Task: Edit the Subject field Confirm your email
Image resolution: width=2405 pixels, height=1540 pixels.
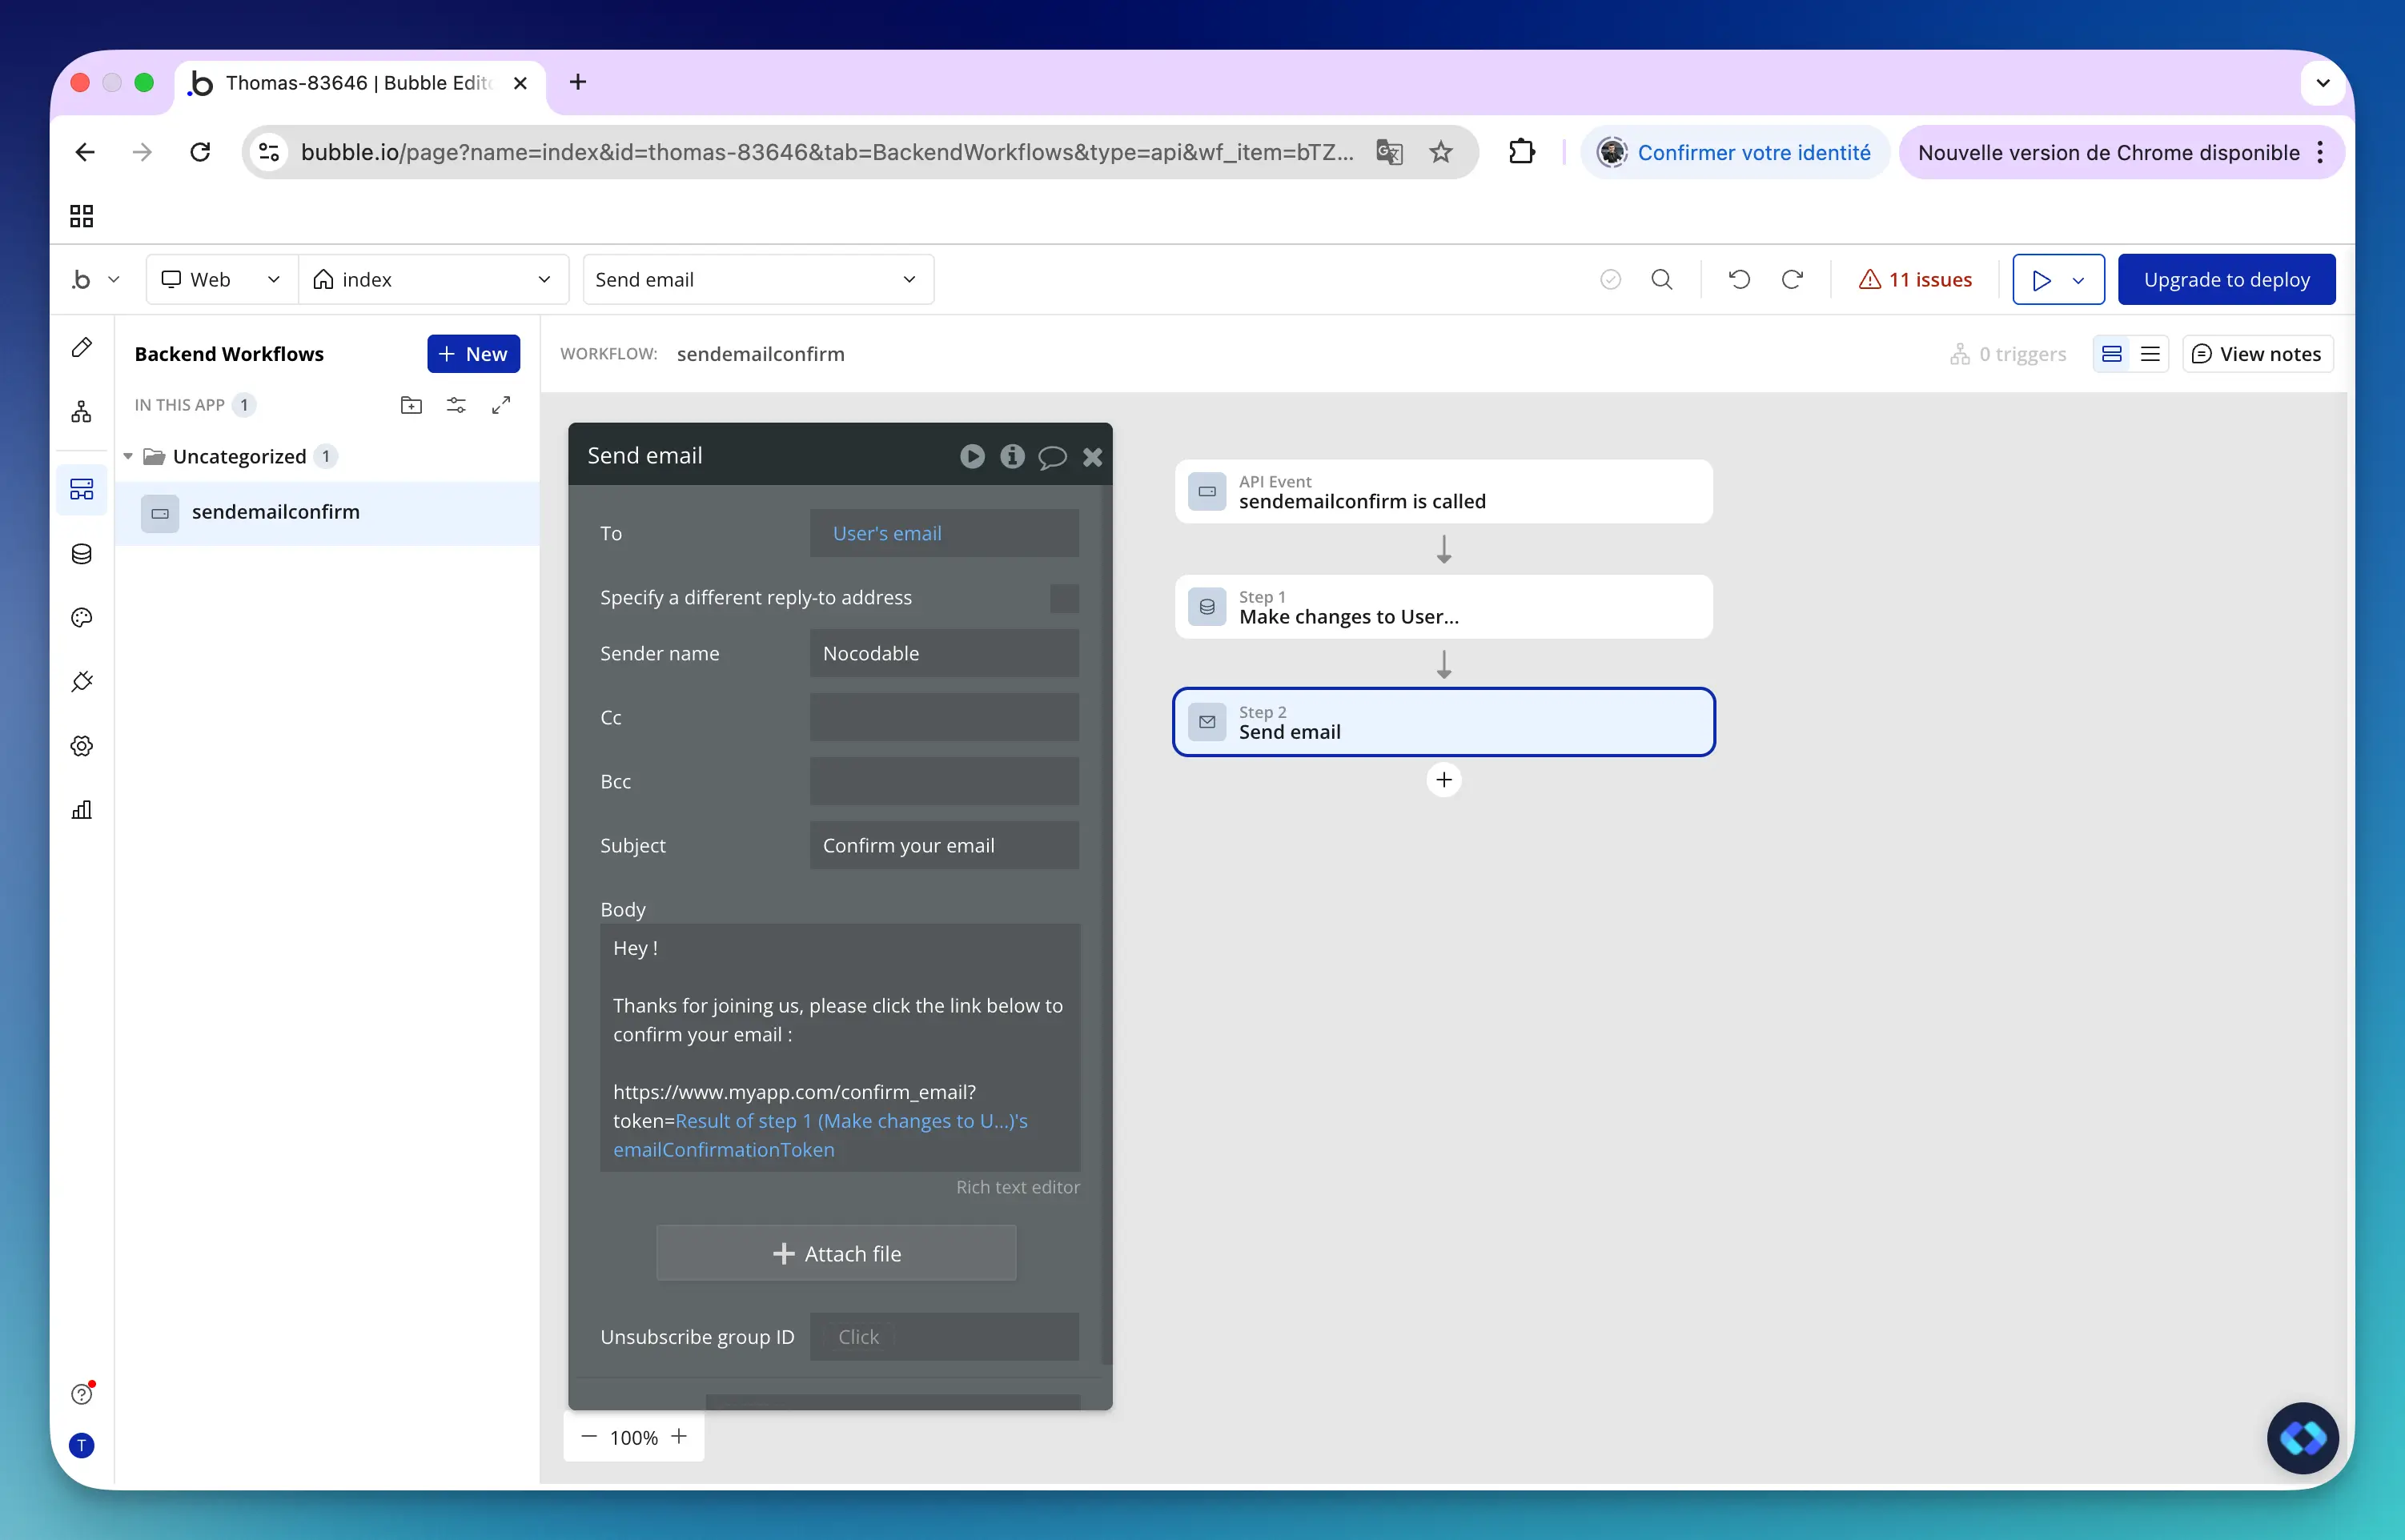Action: pos(944,846)
